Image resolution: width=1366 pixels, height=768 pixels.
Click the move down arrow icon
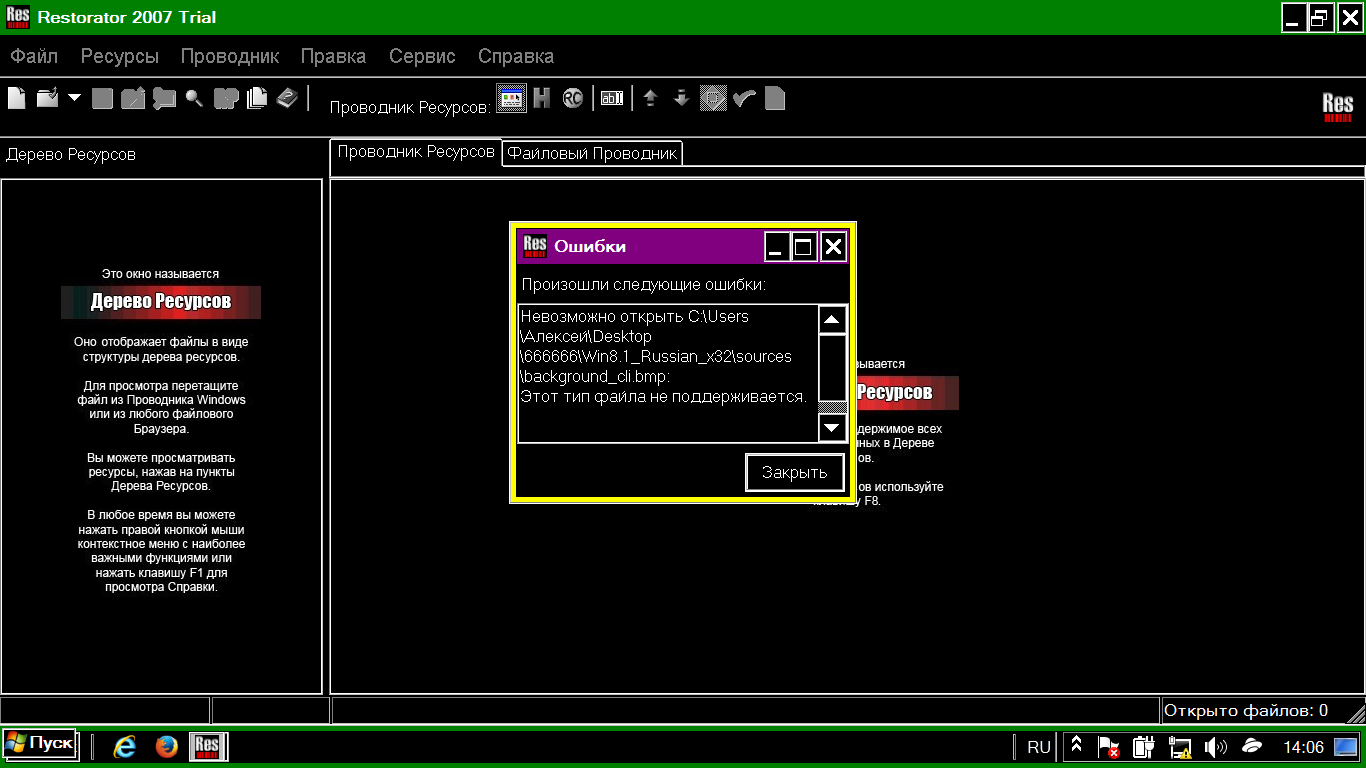point(681,98)
